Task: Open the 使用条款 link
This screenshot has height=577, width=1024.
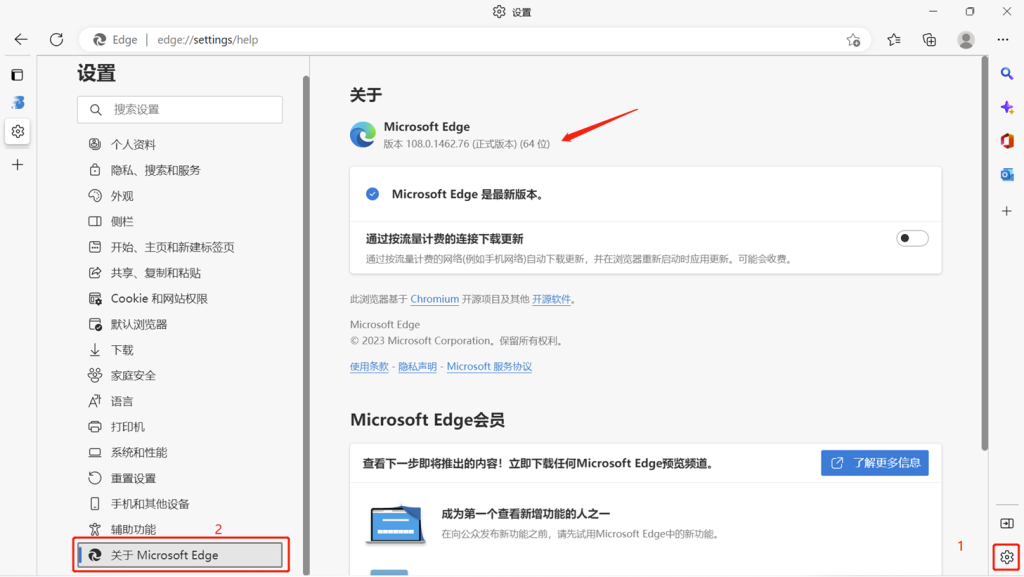Action: click(x=369, y=367)
